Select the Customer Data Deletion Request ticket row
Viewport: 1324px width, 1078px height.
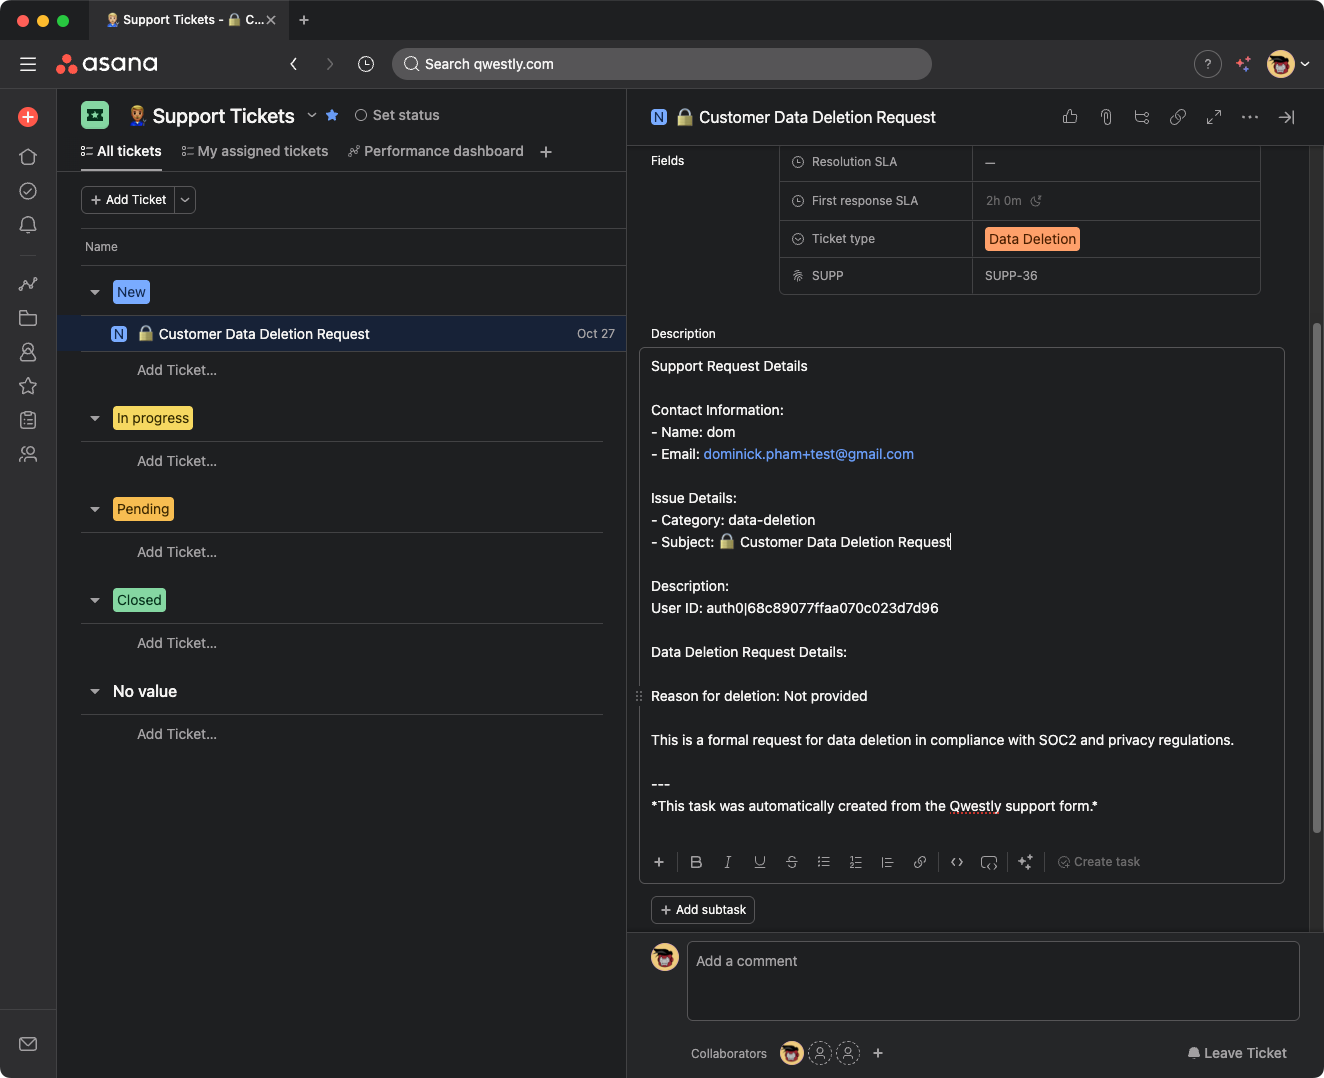(342, 334)
